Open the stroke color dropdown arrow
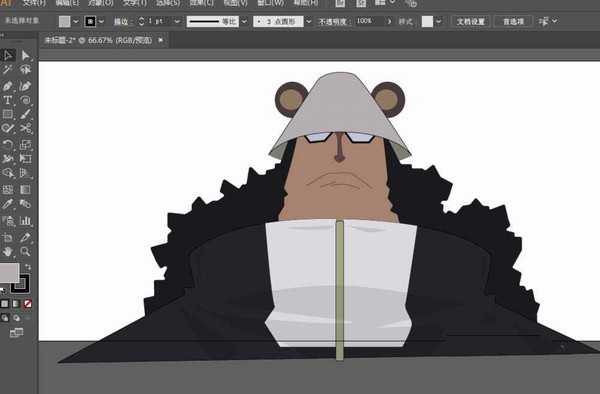The height and width of the screenshot is (394, 600). pyautogui.click(x=101, y=22)
